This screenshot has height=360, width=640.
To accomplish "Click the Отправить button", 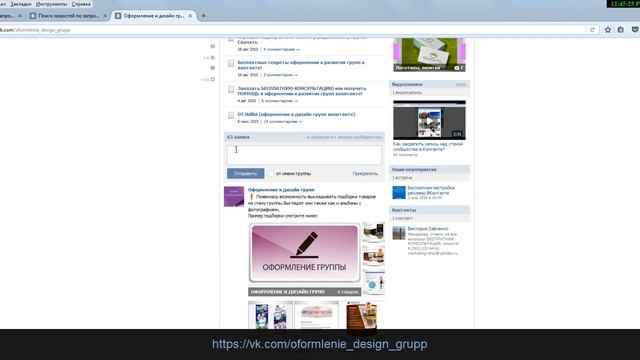I will click(246, 173).
